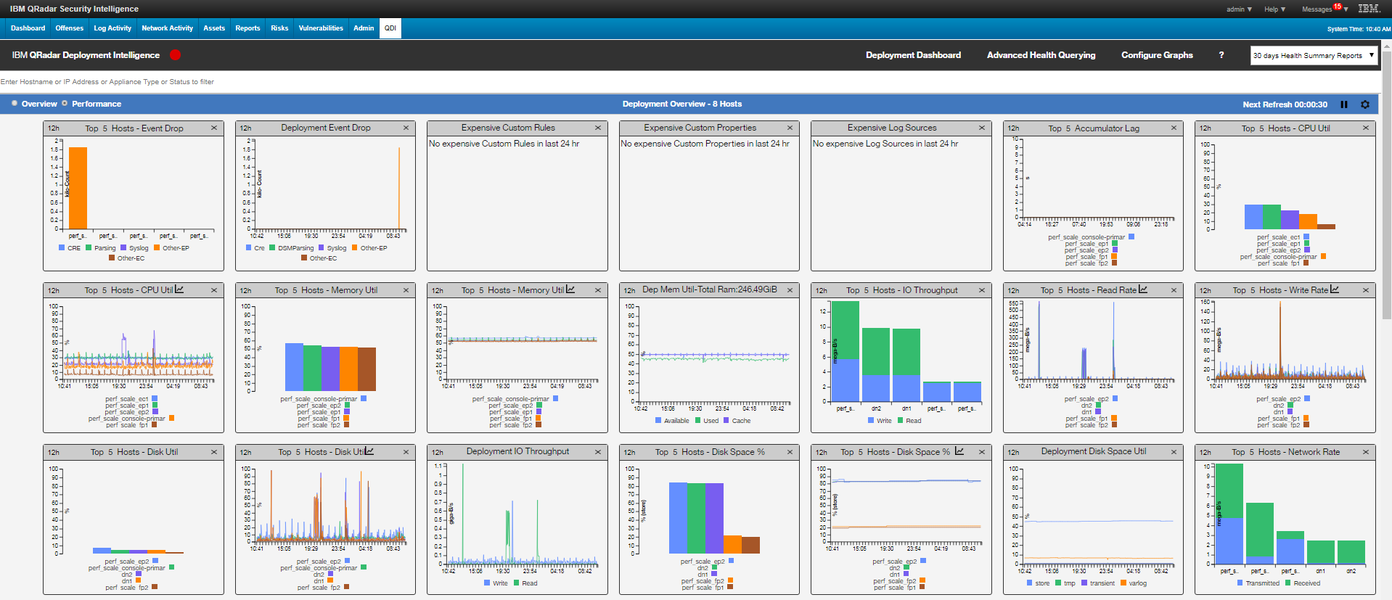1392x600 pixels.
Task: Open the 30 days Health Summary Reports dropdown
Action: click(x=1314, y=56)
